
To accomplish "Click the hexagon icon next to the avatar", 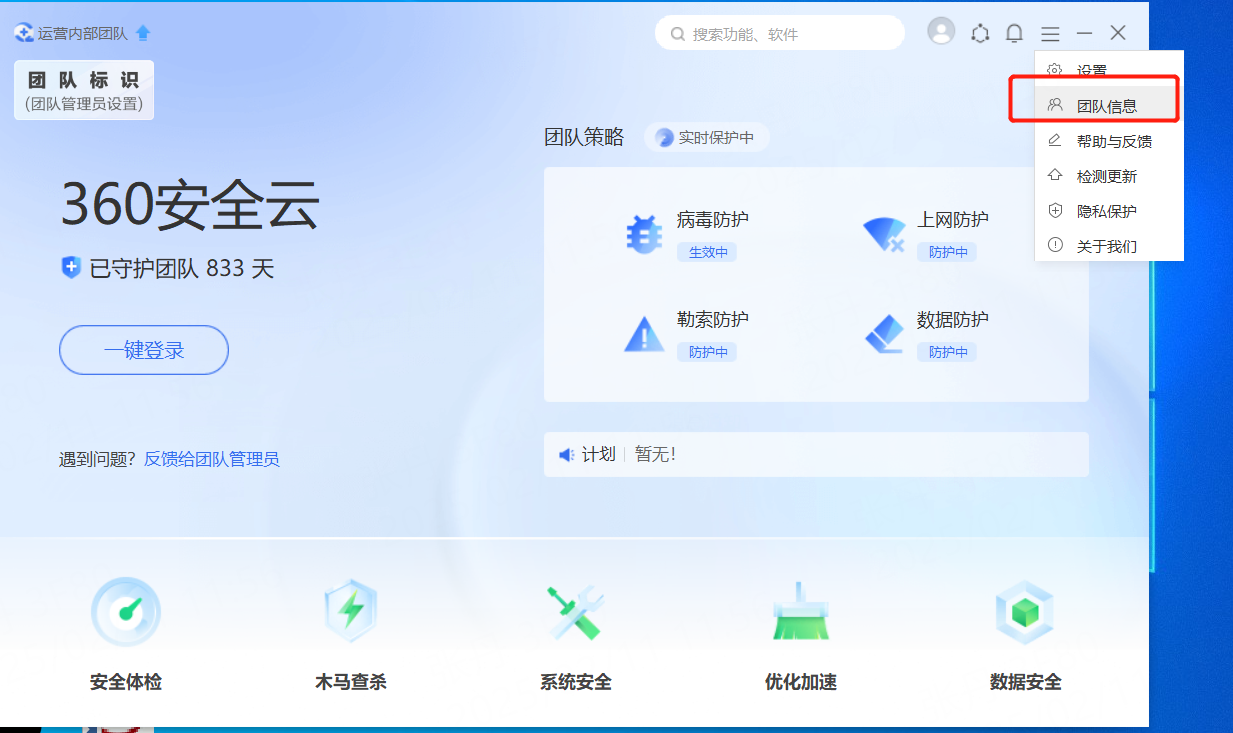I will 980,34.
